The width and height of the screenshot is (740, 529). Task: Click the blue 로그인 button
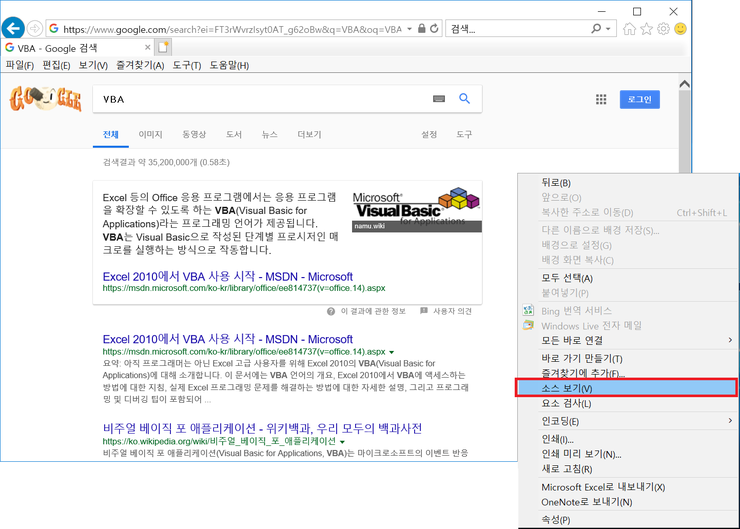point(639,100)
